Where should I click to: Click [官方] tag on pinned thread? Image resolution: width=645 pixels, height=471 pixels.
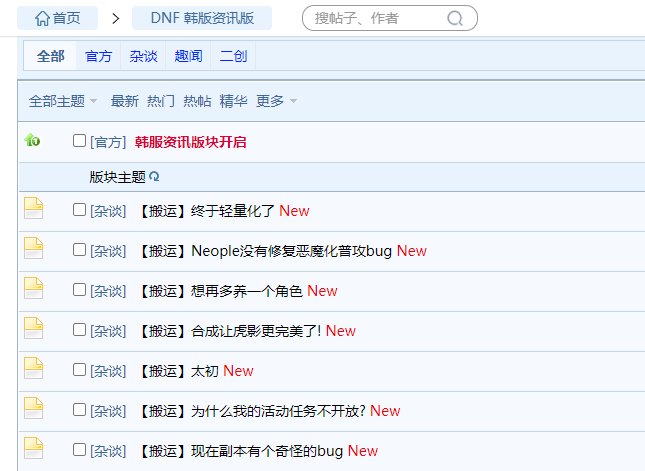point(108,142)
